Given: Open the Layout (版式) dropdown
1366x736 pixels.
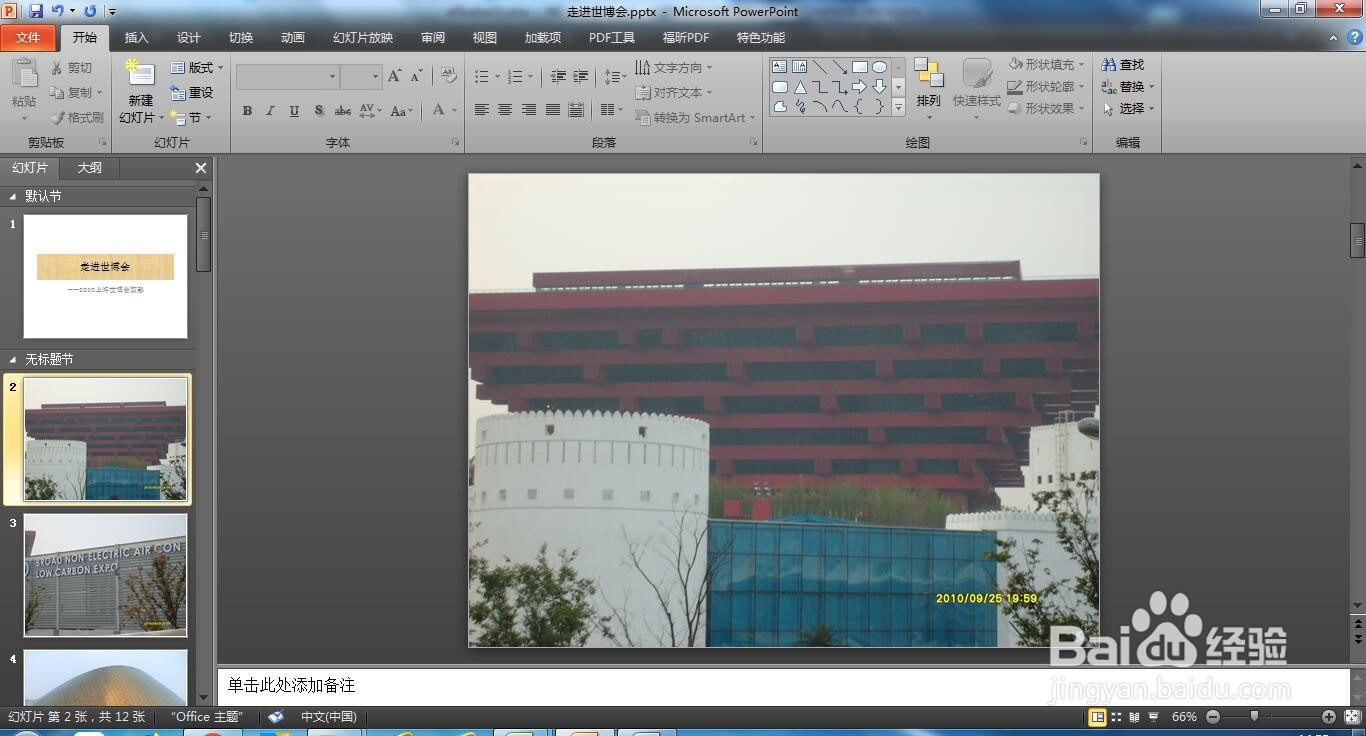Looking at the screenshot, I should pos(197,67).
